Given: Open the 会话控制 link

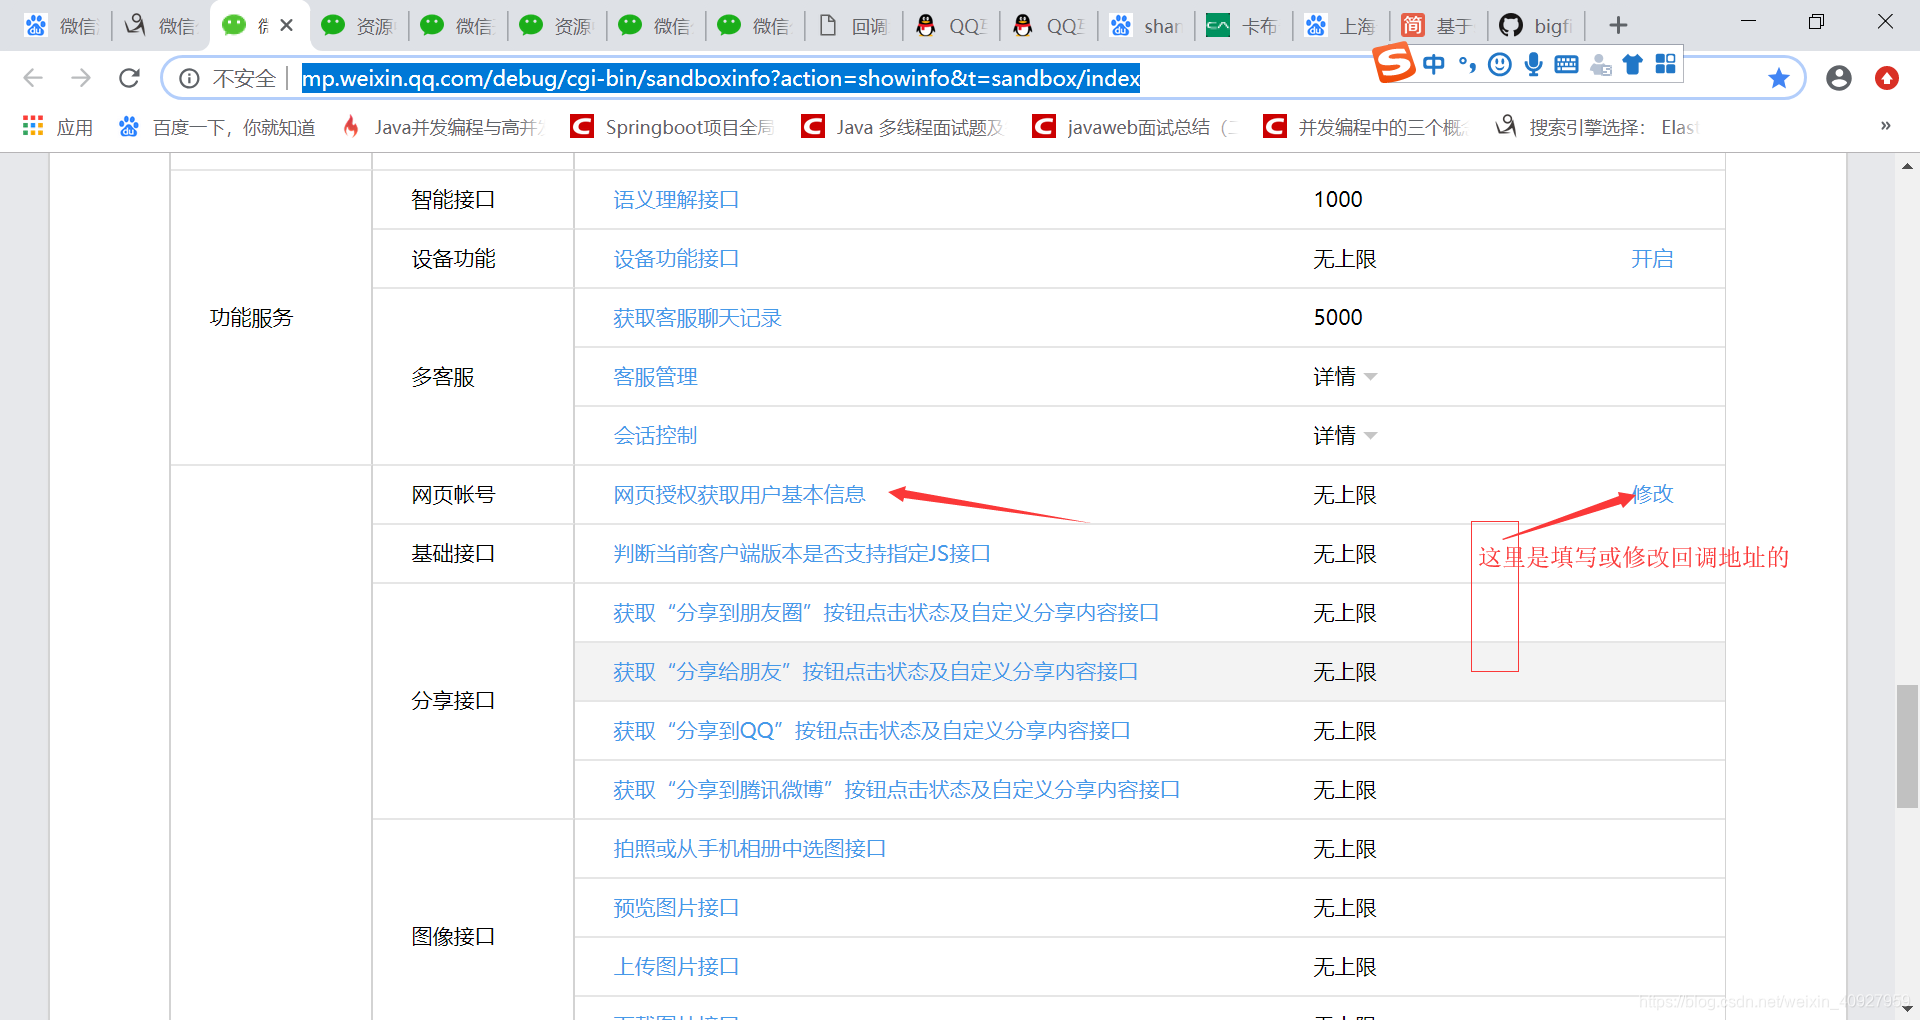Looking at the screenshot, I should click(655, 436).
